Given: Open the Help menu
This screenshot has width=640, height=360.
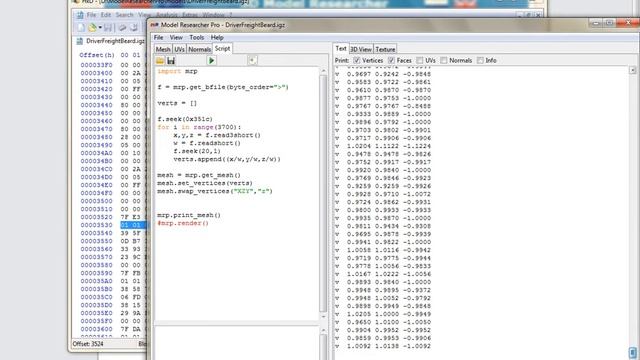Looking at the screenshot, I should [x=217, y=38].
